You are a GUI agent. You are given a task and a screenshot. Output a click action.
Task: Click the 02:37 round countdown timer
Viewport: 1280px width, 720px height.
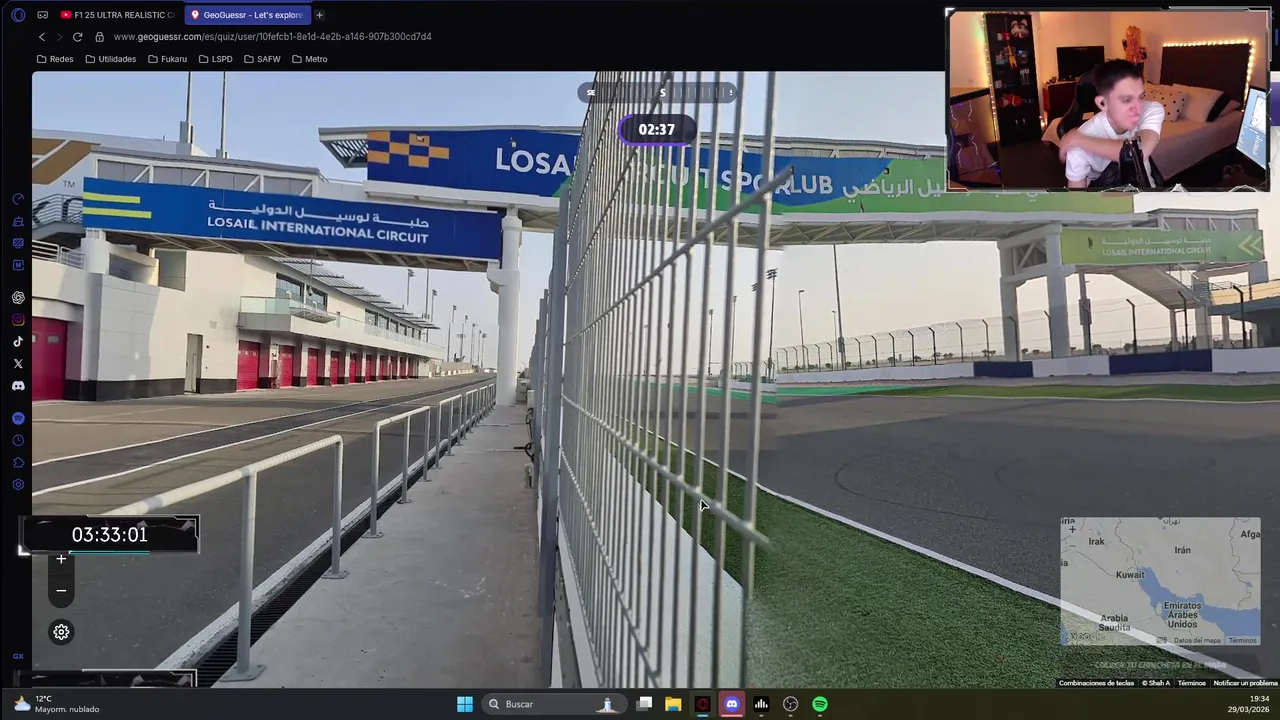click(657, 130)
